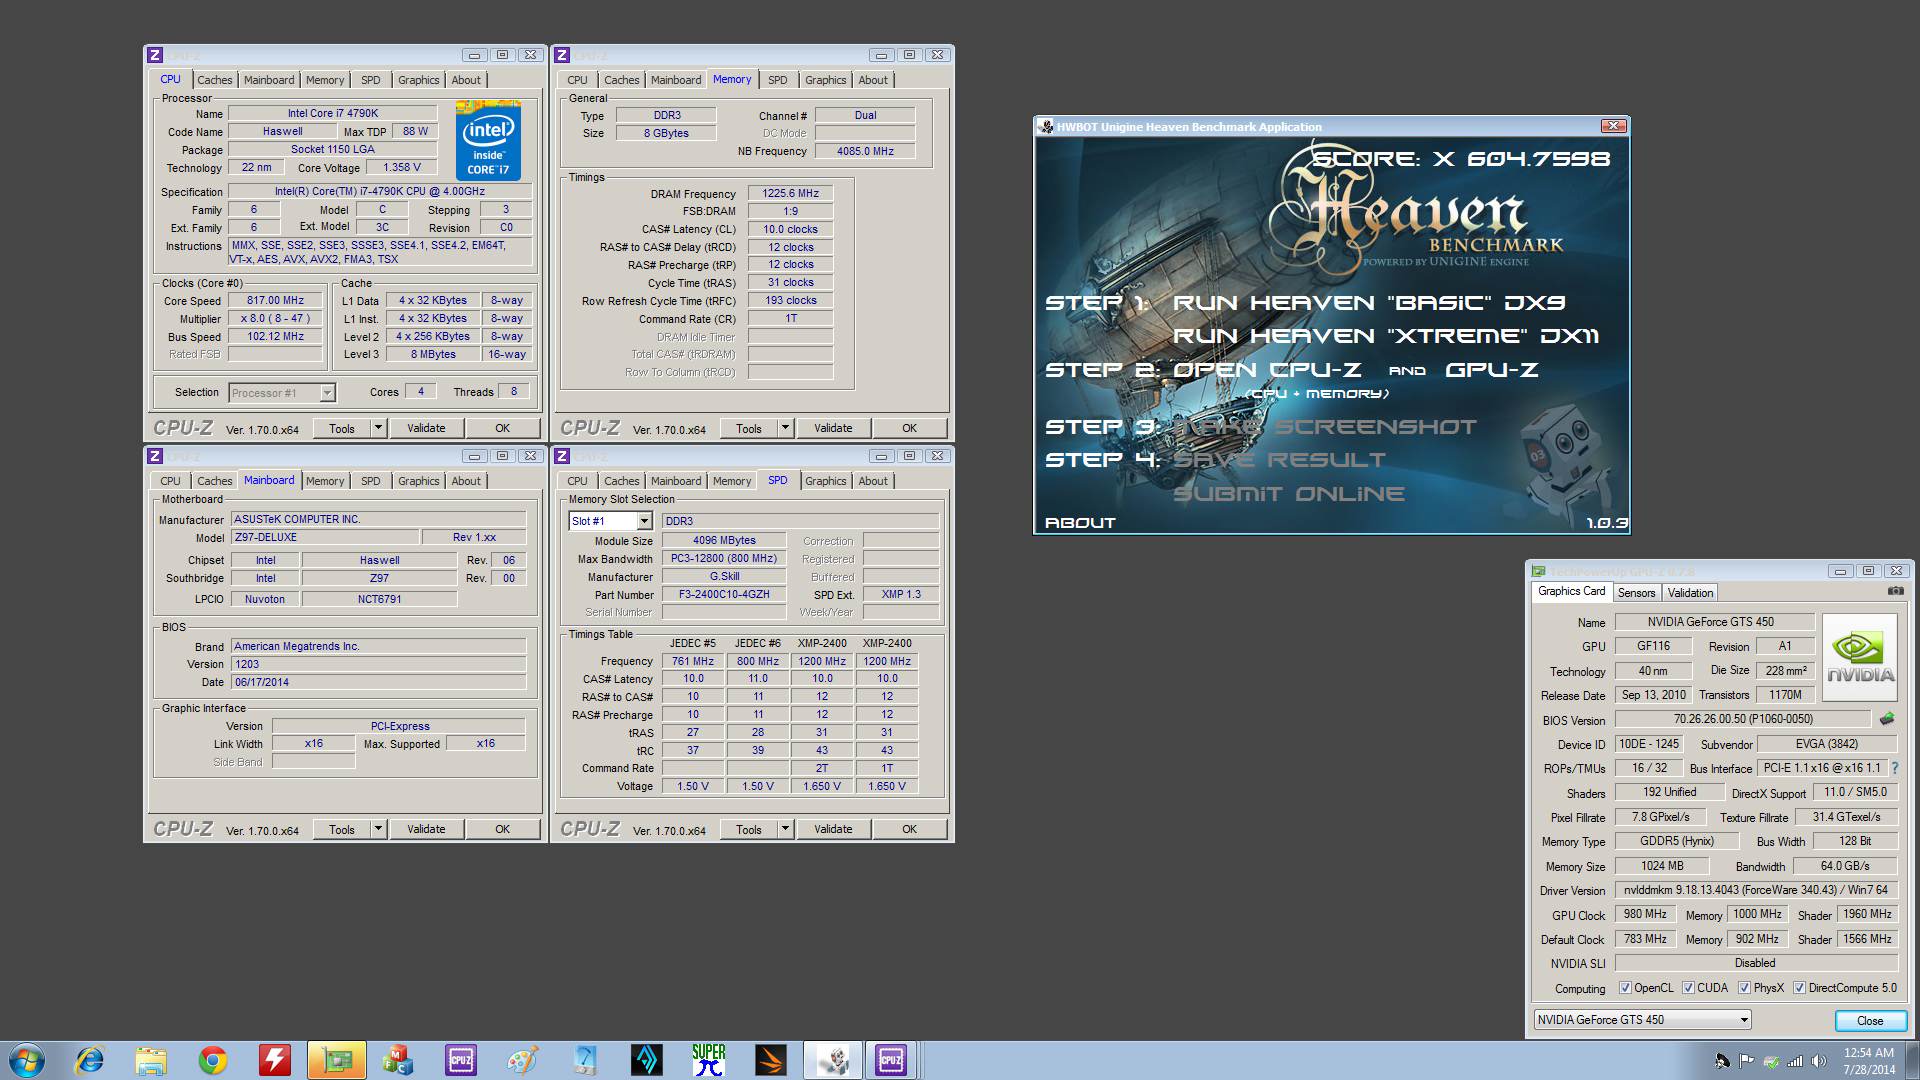Click the red lightning bolt taskbar icon
1920x1080 pixels.
tap(274, 1060)
